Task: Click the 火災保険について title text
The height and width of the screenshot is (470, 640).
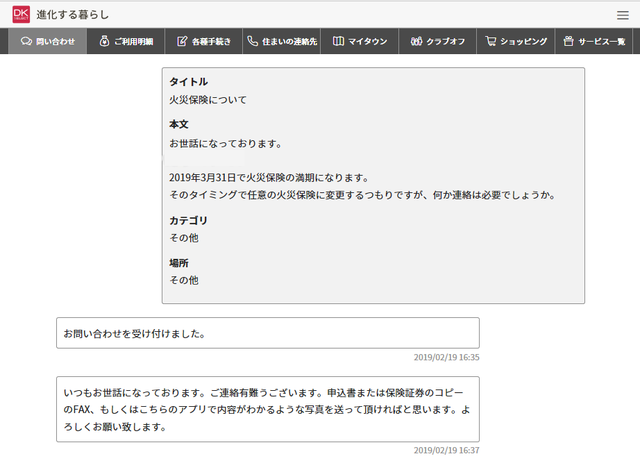Action: coord(208,100)
